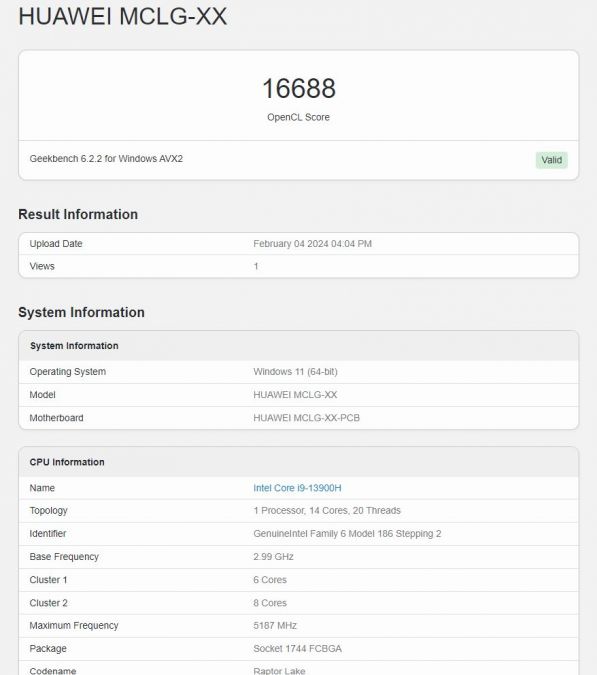This screenshot has height=675, width=597.
Task: Select the 16688 OpenCL score number
Action: coord(299,88)
